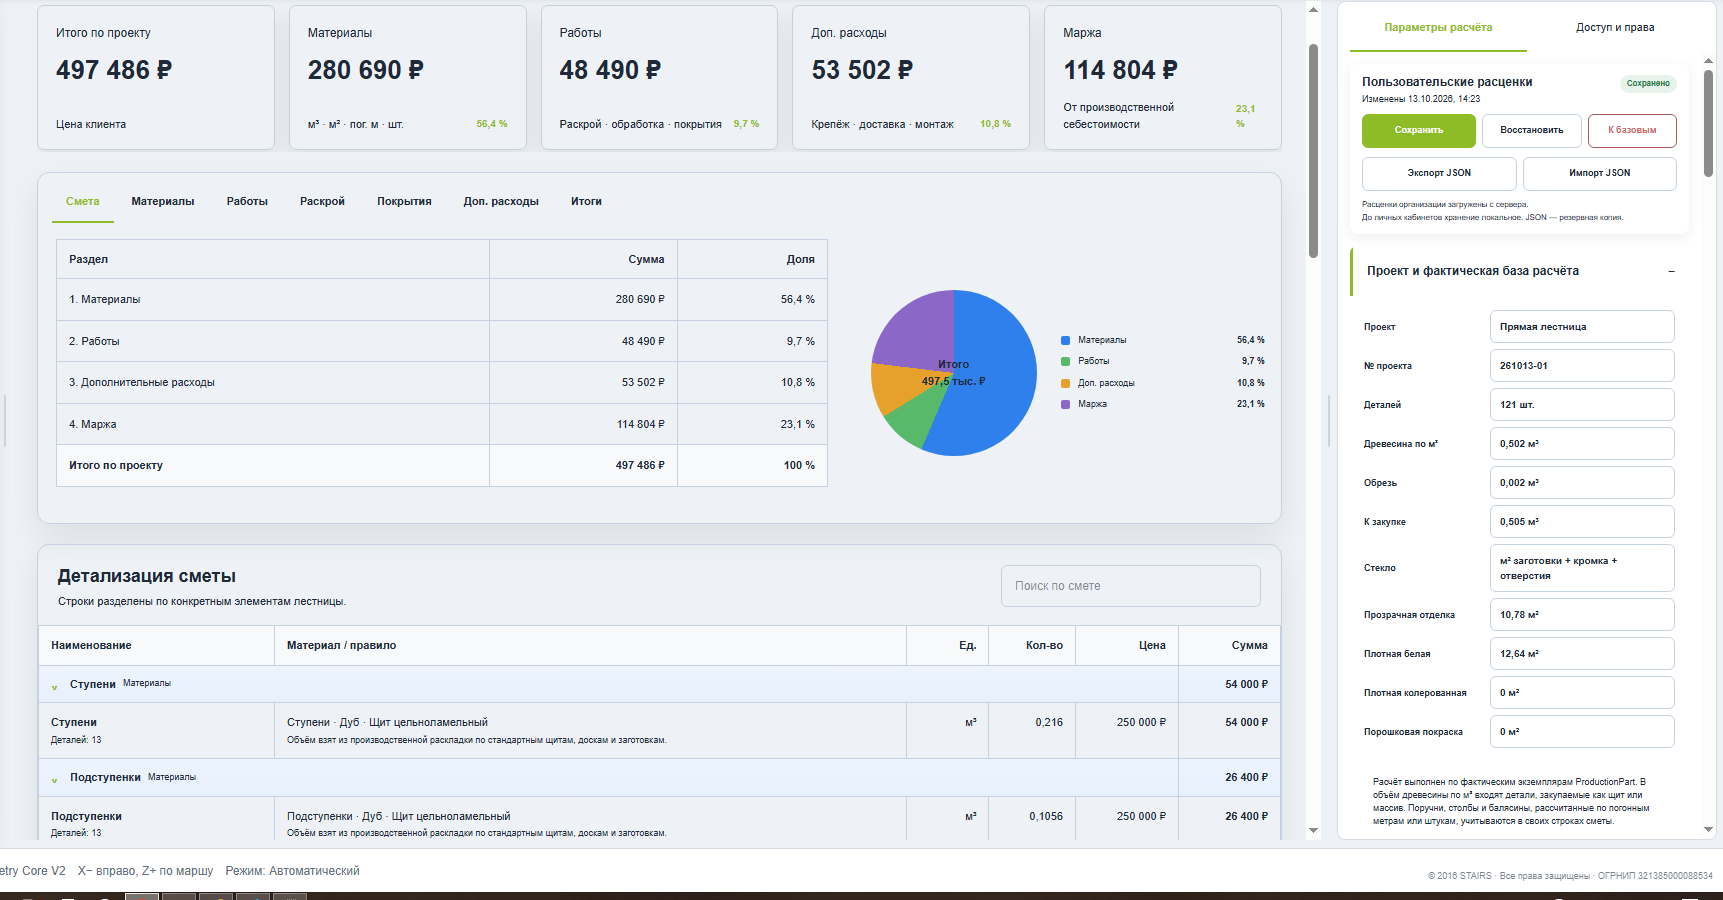
Task: Click the orange Доп. расходы legend swatch
Action: 1066,384
